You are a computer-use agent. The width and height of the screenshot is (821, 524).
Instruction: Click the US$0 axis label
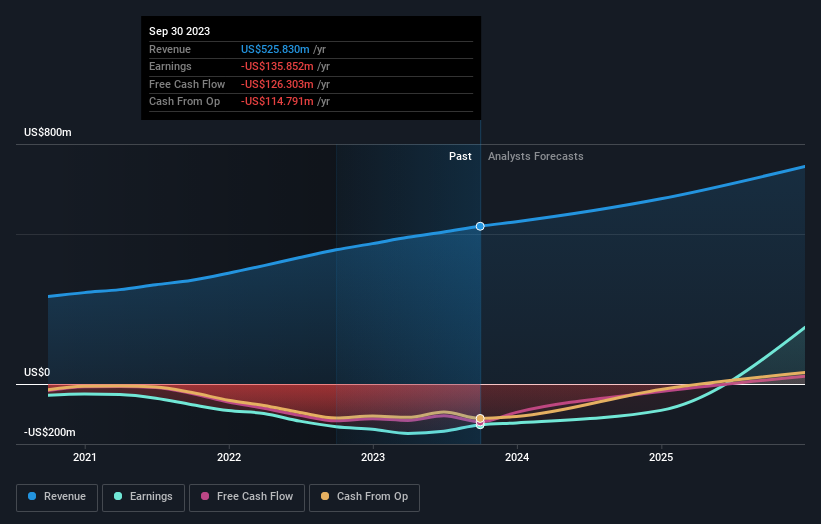pos(37,372)
